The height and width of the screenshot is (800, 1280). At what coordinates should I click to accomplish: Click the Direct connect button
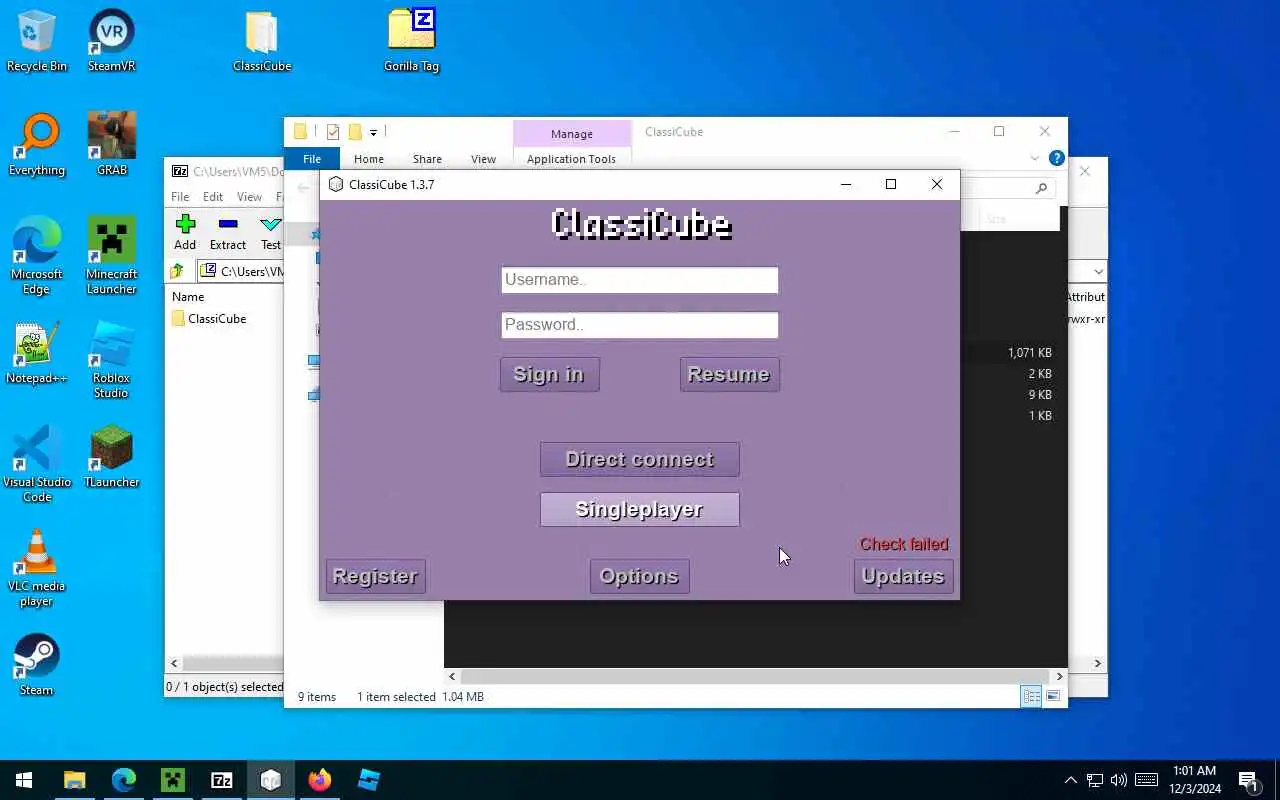click(639, 459)
